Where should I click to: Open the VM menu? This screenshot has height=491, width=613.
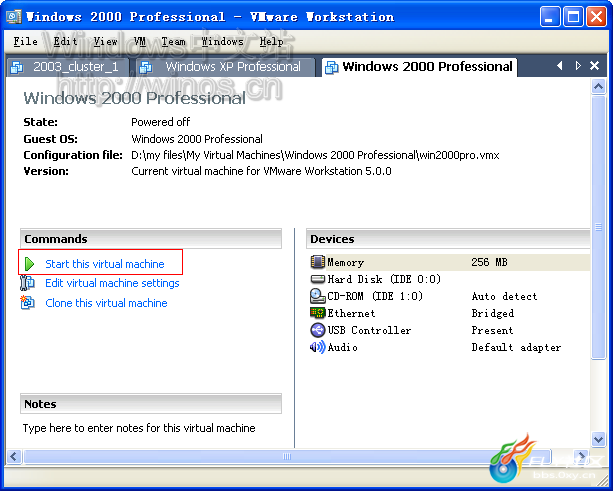click(140, 41)
